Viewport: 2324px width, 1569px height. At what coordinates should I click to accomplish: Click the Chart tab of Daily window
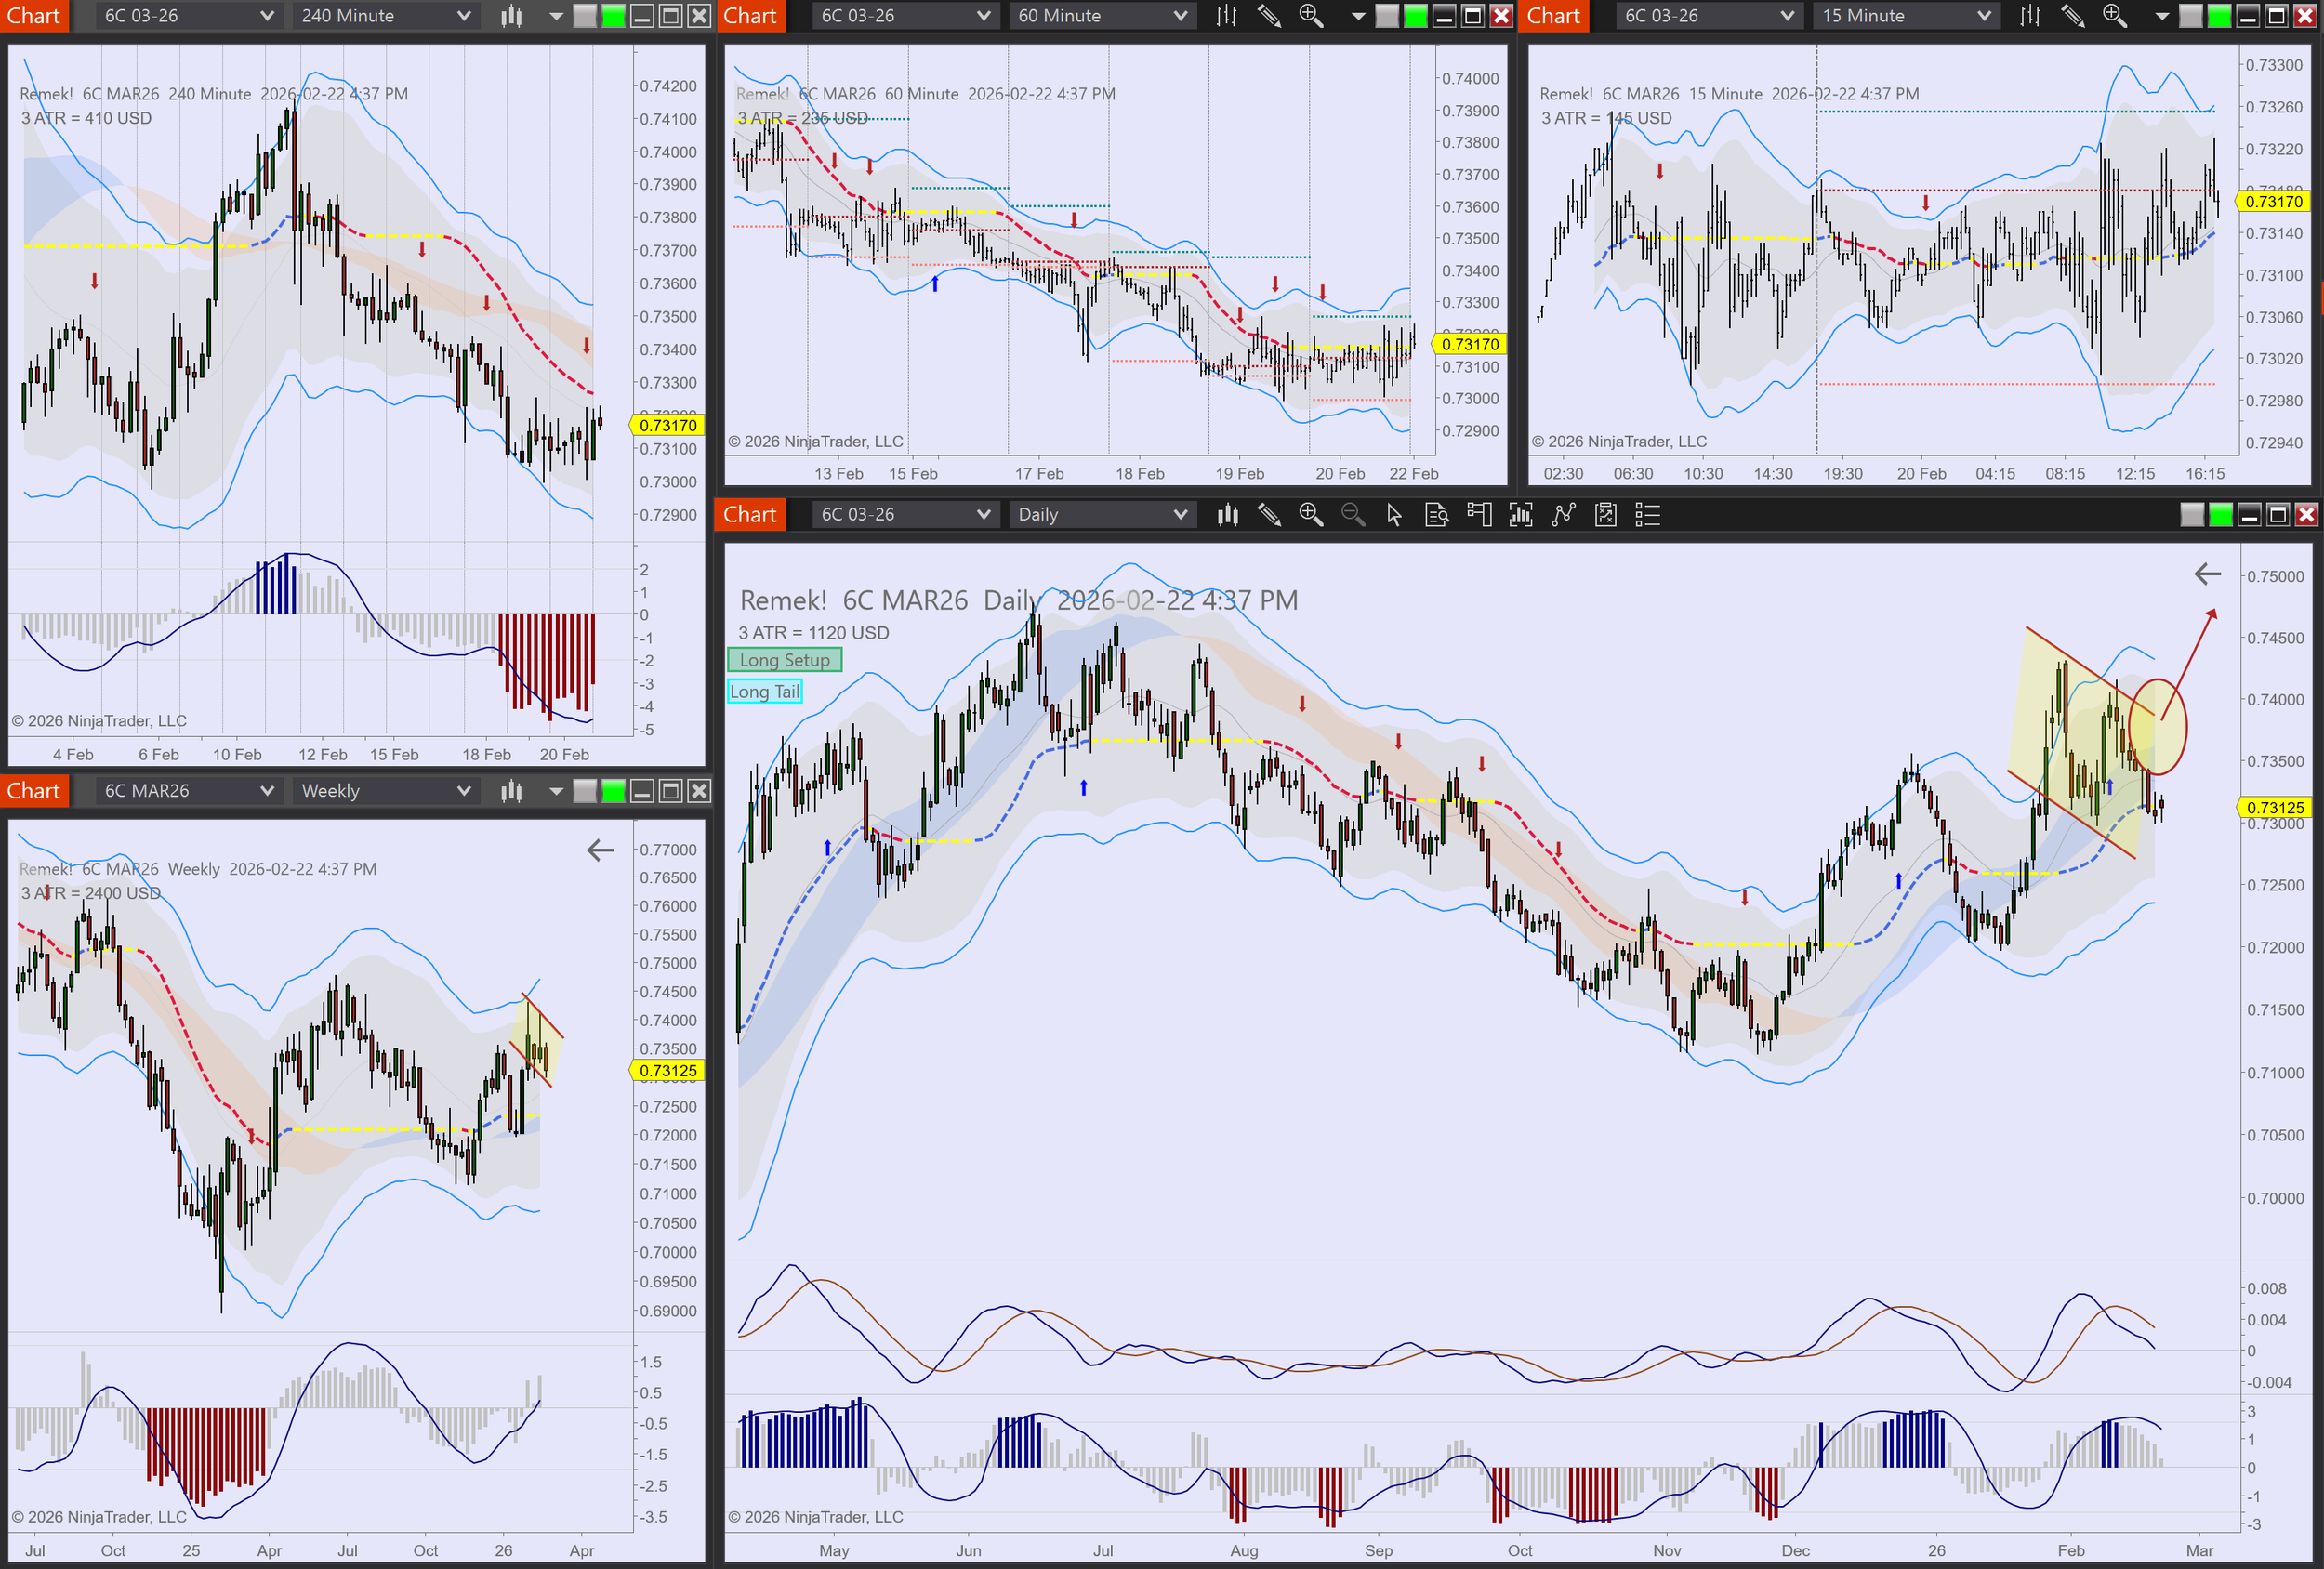click(749, 515)
